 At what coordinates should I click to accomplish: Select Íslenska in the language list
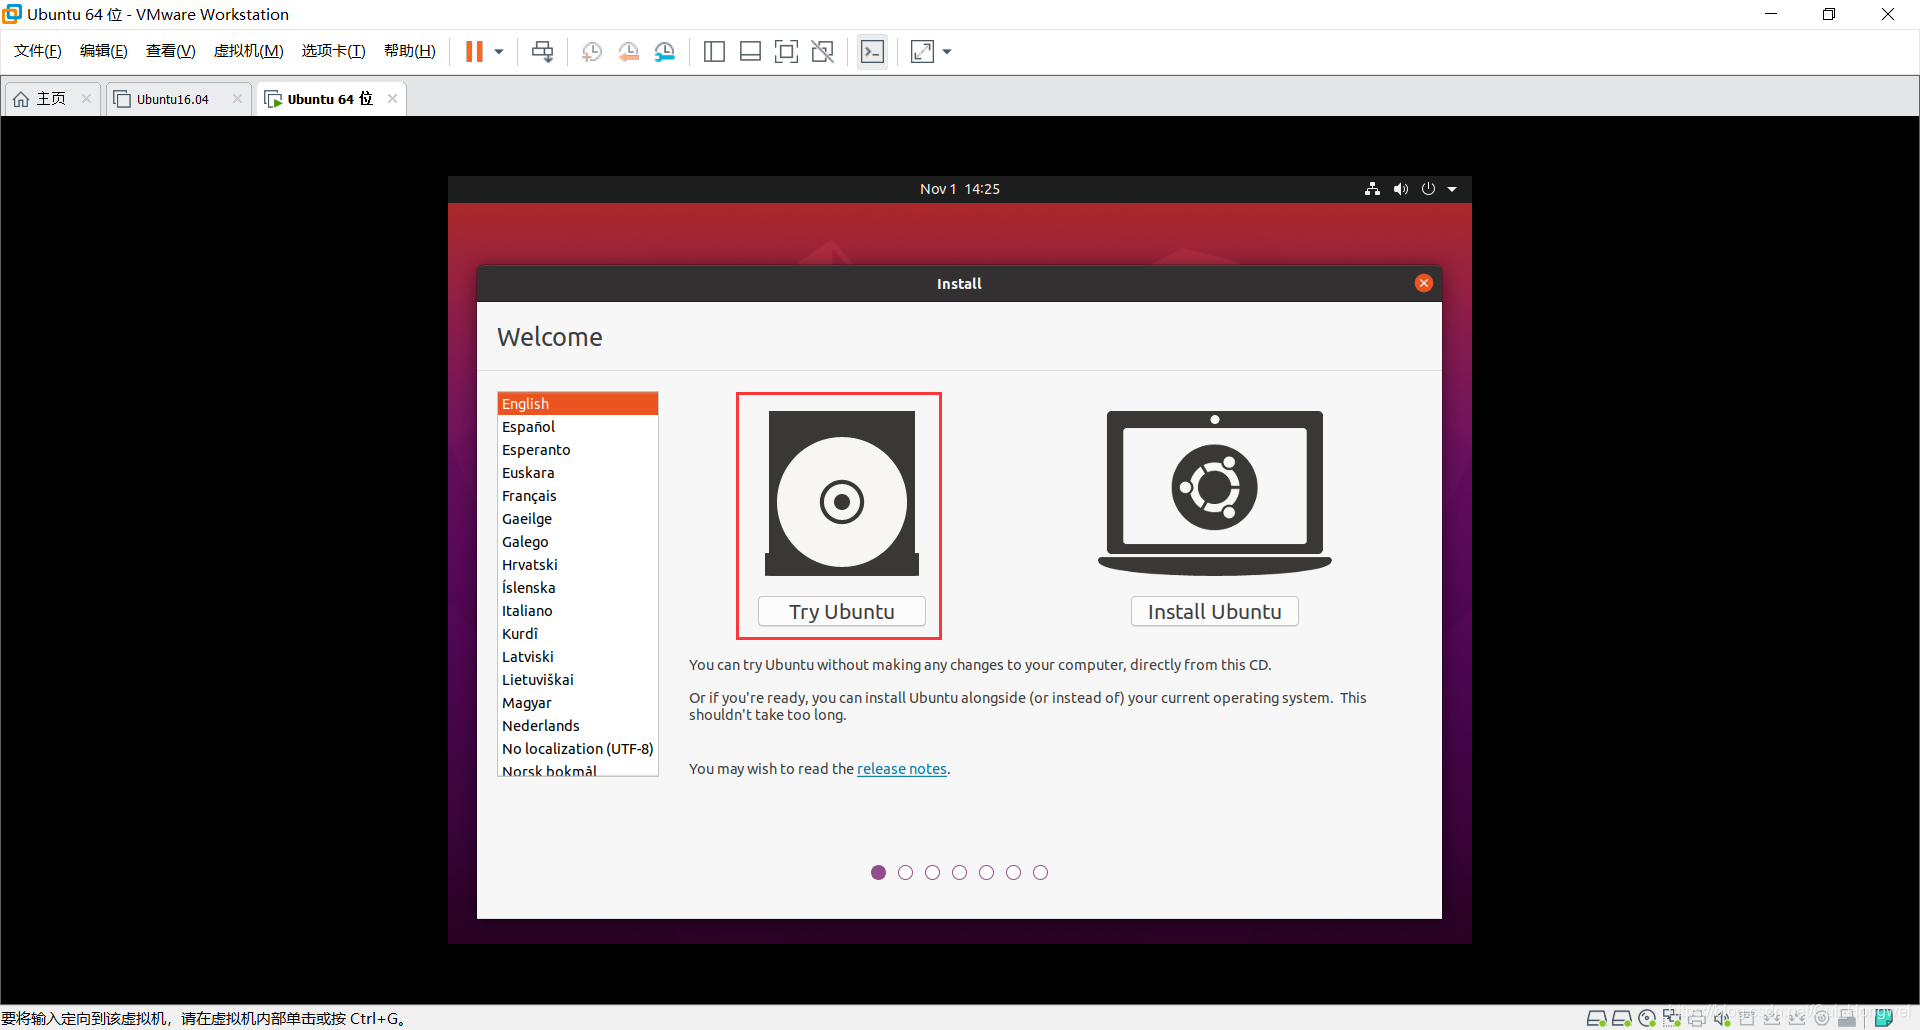coord(578,588)
